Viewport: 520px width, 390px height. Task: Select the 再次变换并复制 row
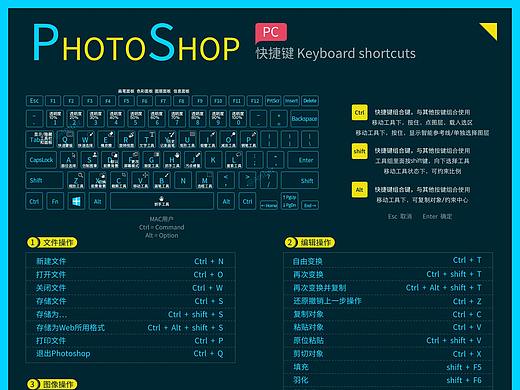pyautogui.click(x=388, y=288)
